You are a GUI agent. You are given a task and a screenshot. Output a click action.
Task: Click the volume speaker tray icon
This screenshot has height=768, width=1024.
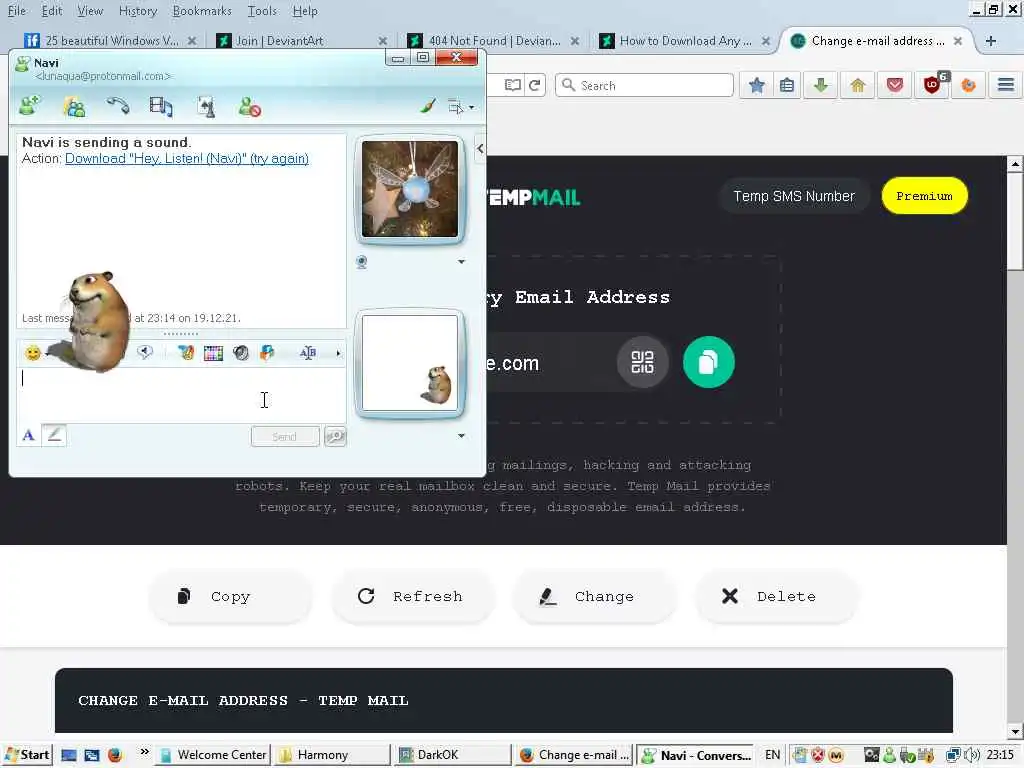(972, 755)
